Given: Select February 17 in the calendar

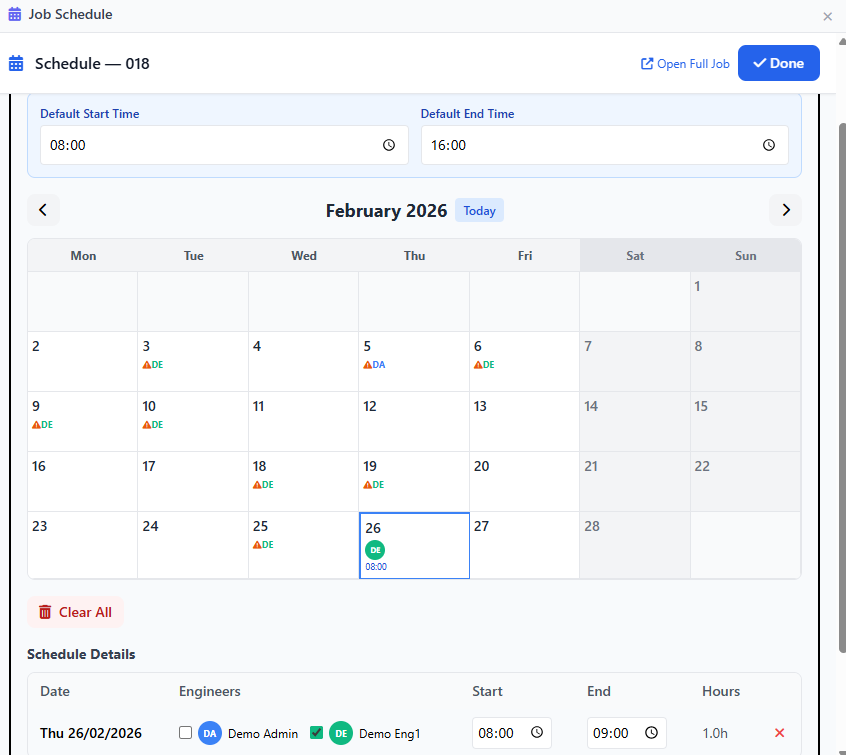Looking at the screenshot, I should point(193,481).
